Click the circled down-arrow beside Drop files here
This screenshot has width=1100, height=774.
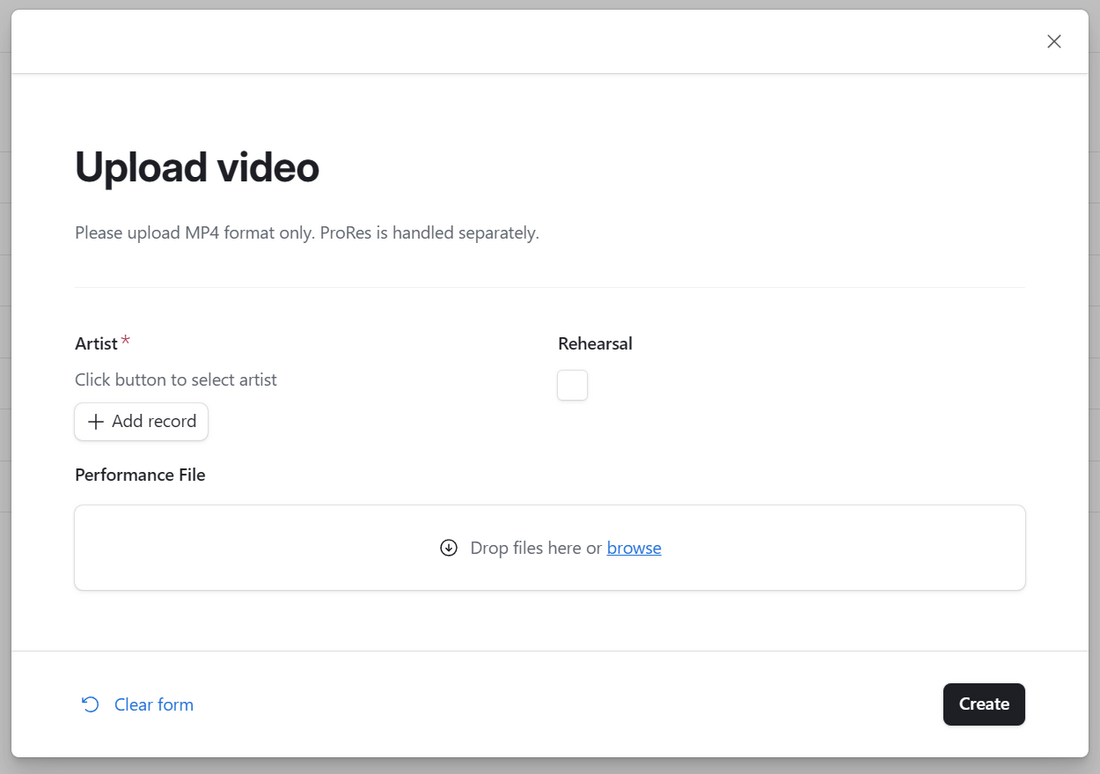pos(448,548)
